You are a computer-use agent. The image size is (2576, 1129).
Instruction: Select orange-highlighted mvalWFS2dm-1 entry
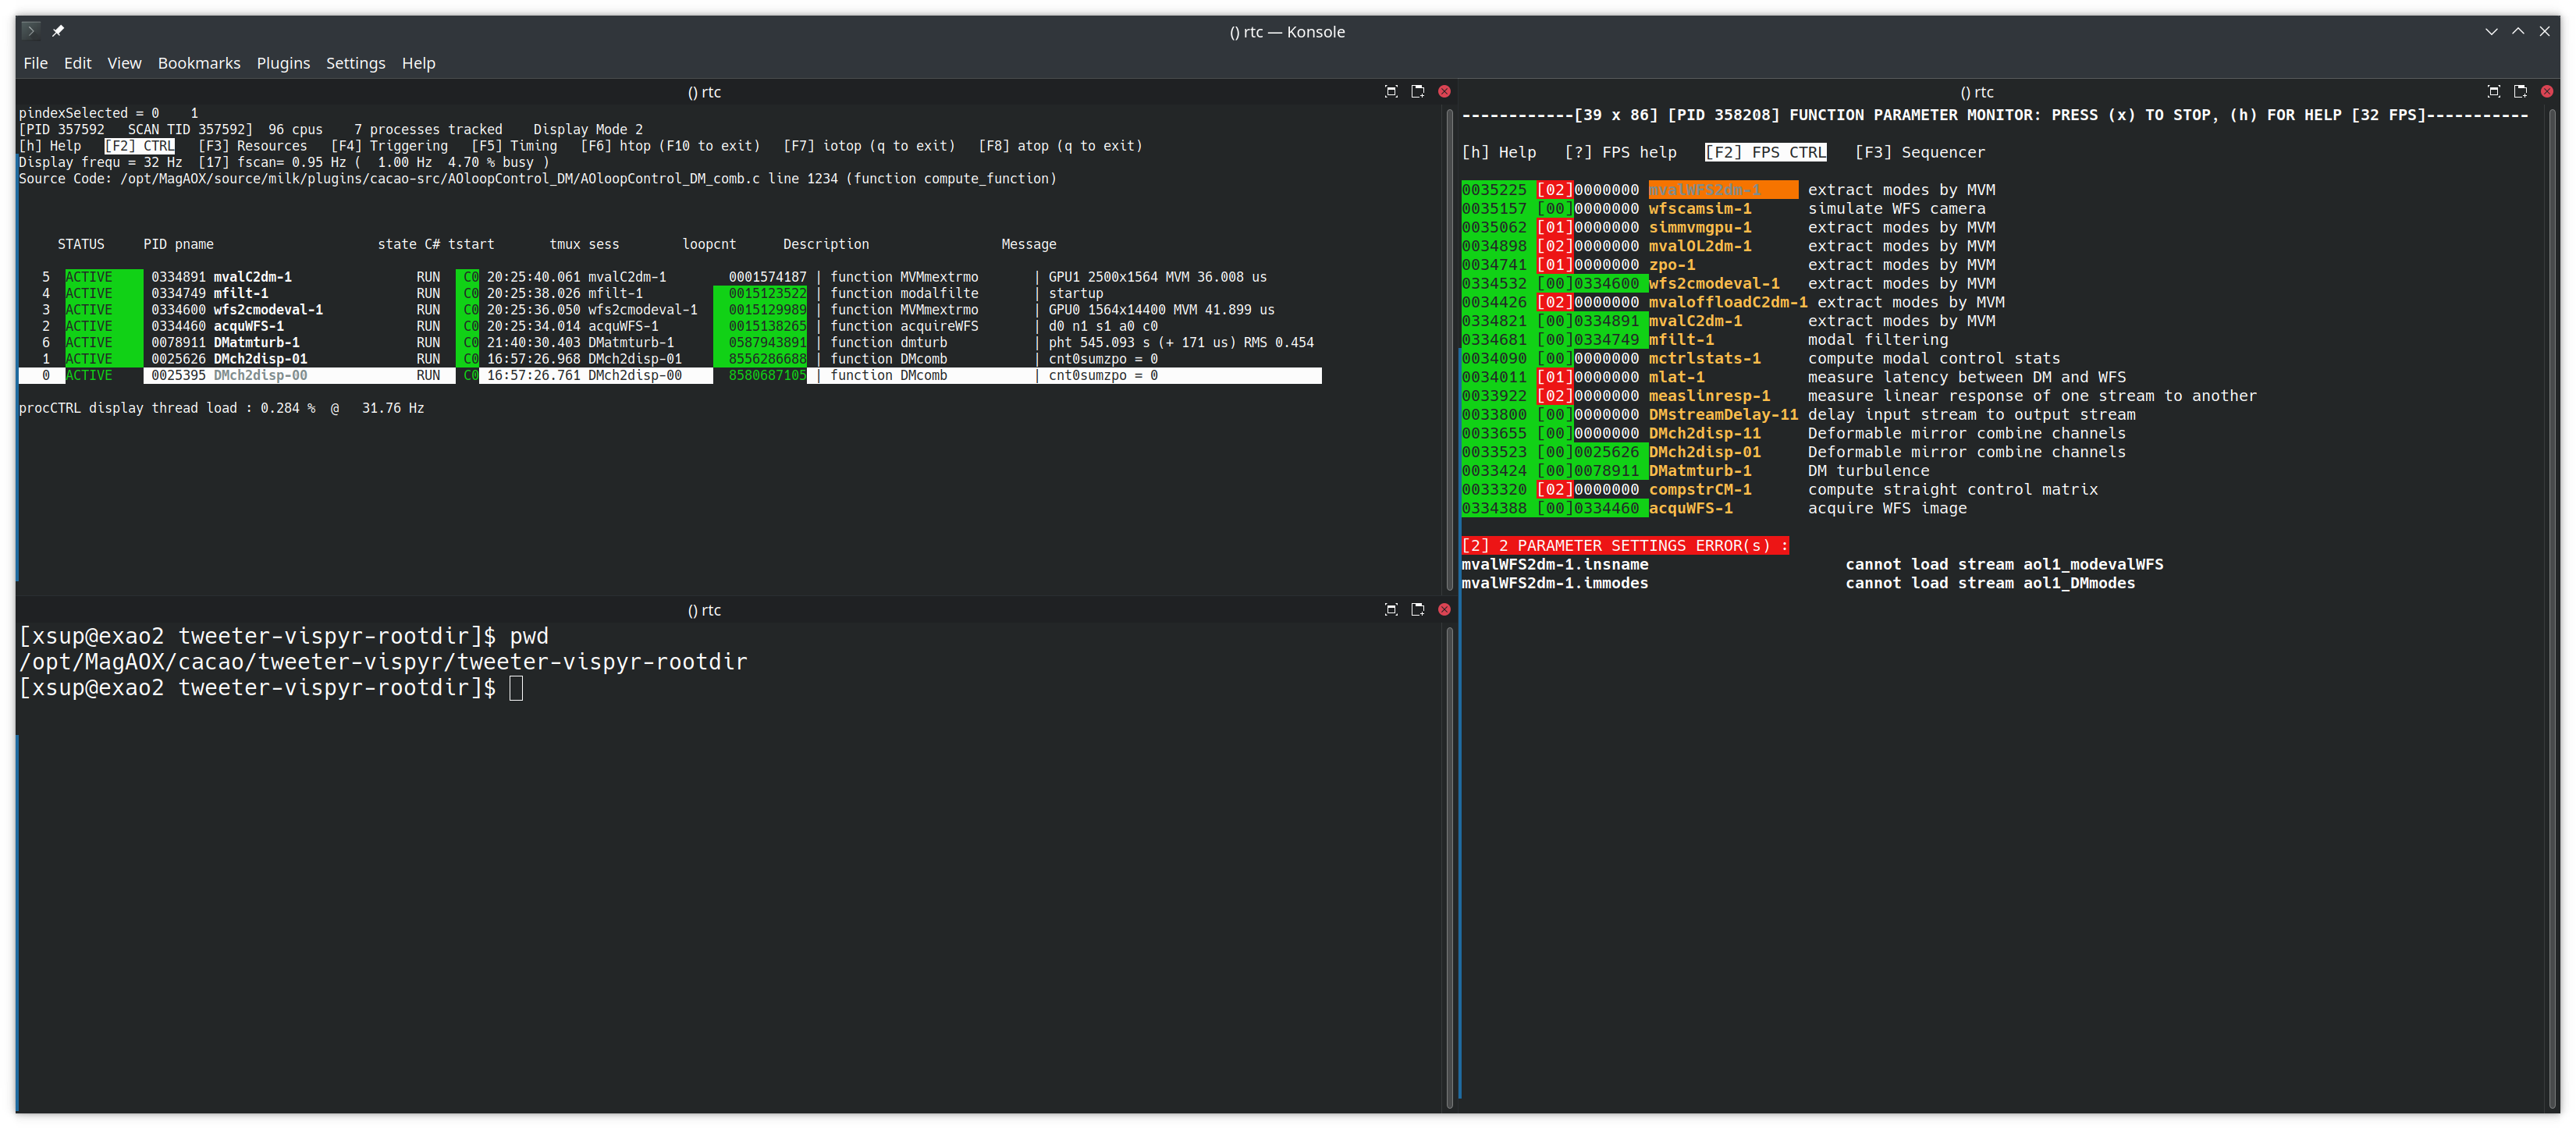click(1723, 190)
